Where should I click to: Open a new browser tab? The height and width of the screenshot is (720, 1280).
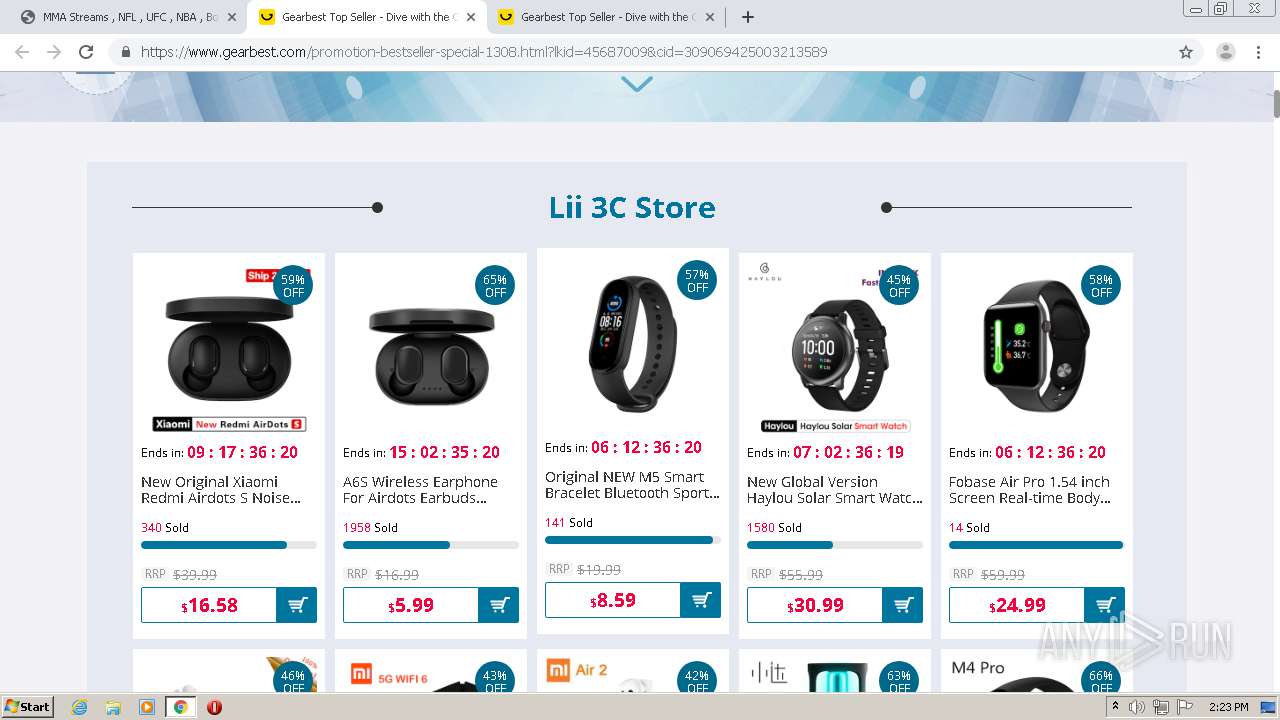748,17
